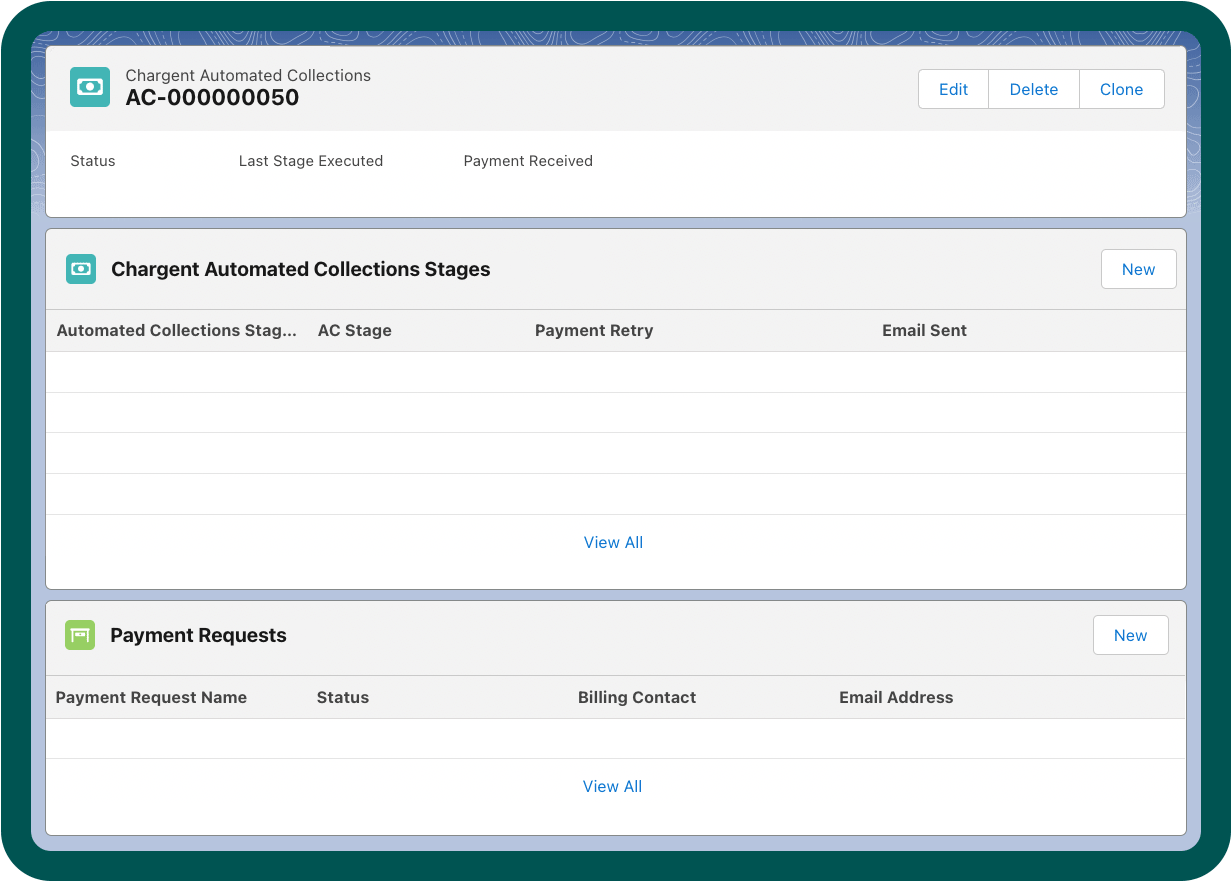The image size is (1232, 882).
Task: Click the Automated Collections Stag... column header
Action: tap(177, 330)
